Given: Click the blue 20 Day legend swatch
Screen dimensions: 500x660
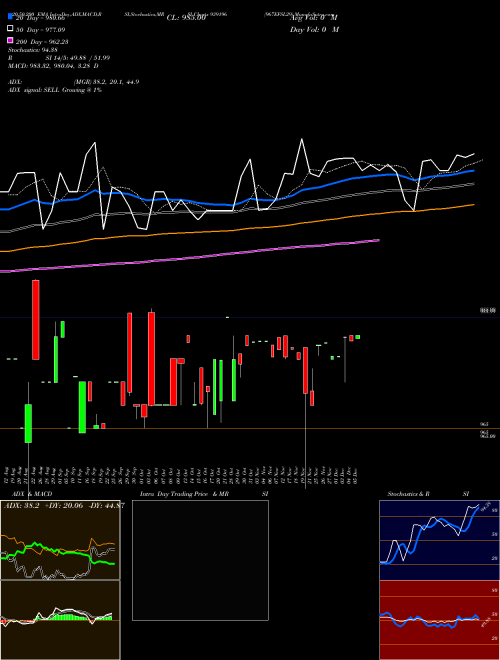Looking at the screenshot, I should click(10, 16).
